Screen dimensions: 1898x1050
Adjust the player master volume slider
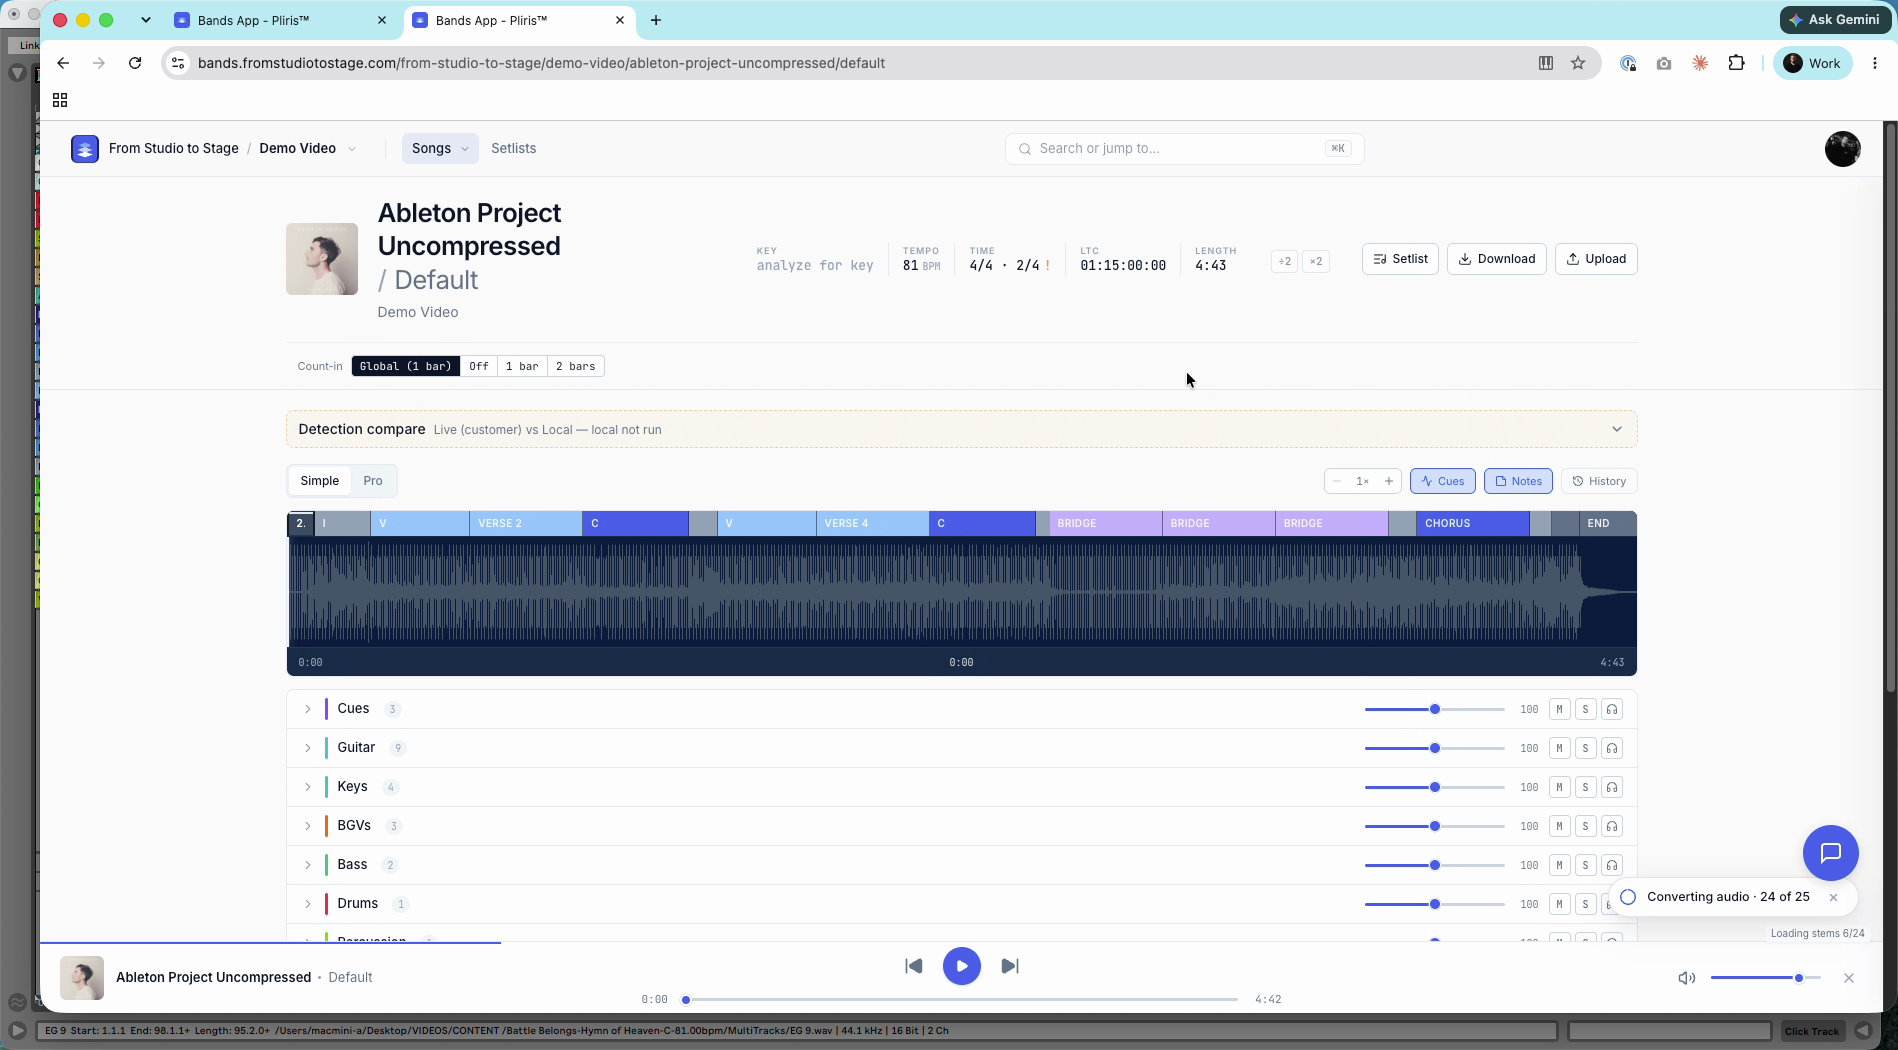tap(1765, 978)
